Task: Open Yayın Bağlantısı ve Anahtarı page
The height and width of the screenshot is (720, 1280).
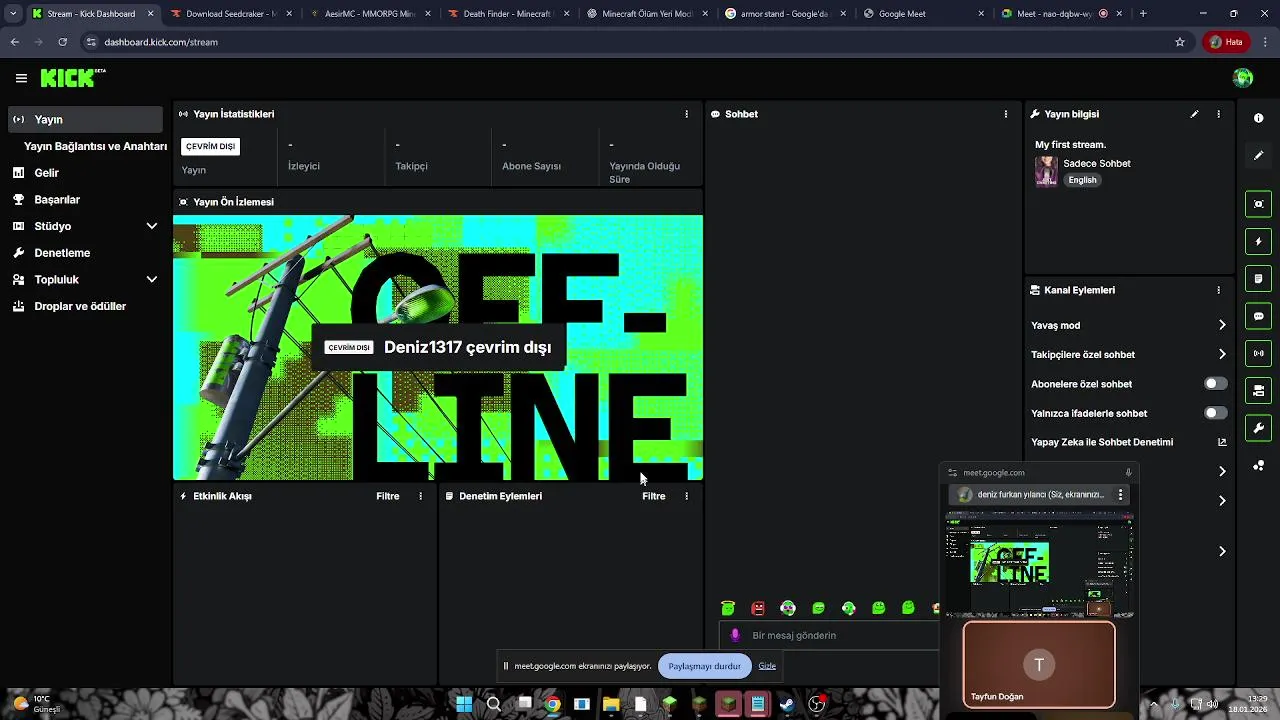Action: click(x=95, y=146)
